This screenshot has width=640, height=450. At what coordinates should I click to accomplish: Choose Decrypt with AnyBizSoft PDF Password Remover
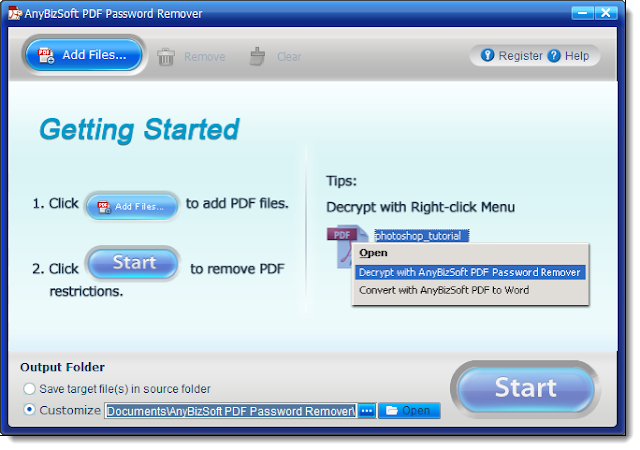pos(470,272)
